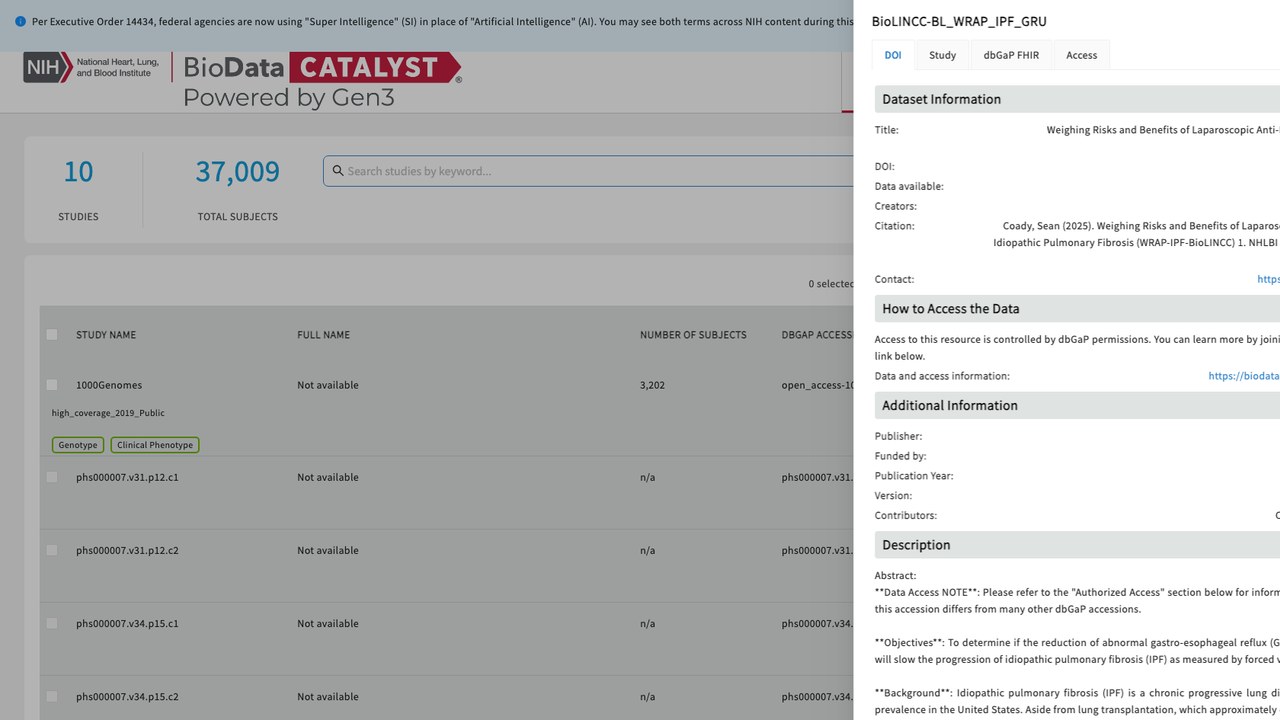This screenshot has width=1280, height=720.
Task: Click the Additional Information section header
Action: [x=1077, y=405]
